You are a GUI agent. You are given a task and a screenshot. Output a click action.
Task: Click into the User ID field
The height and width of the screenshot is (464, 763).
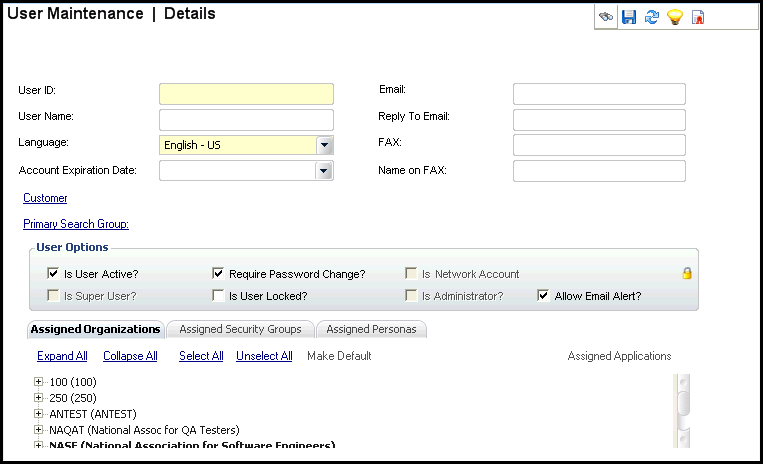tap(246, 94)
